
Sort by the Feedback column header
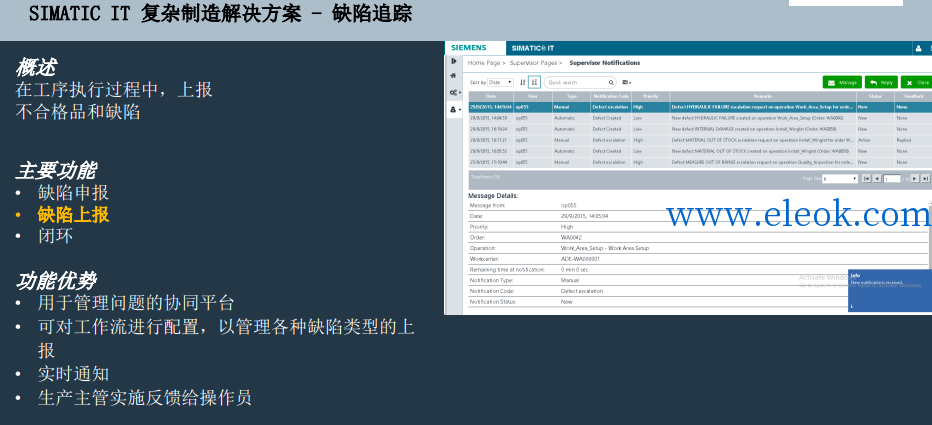[x=913, y=96]
